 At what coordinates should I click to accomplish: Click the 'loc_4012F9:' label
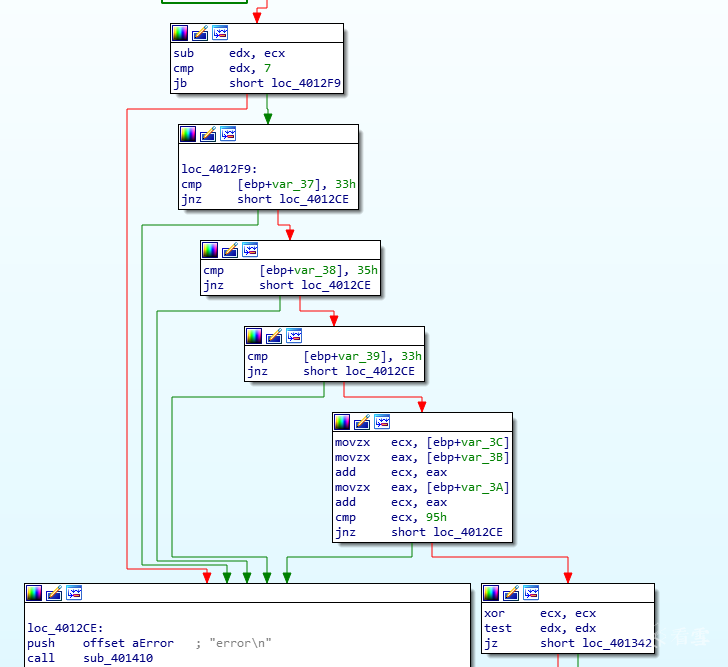click(219, 169)
